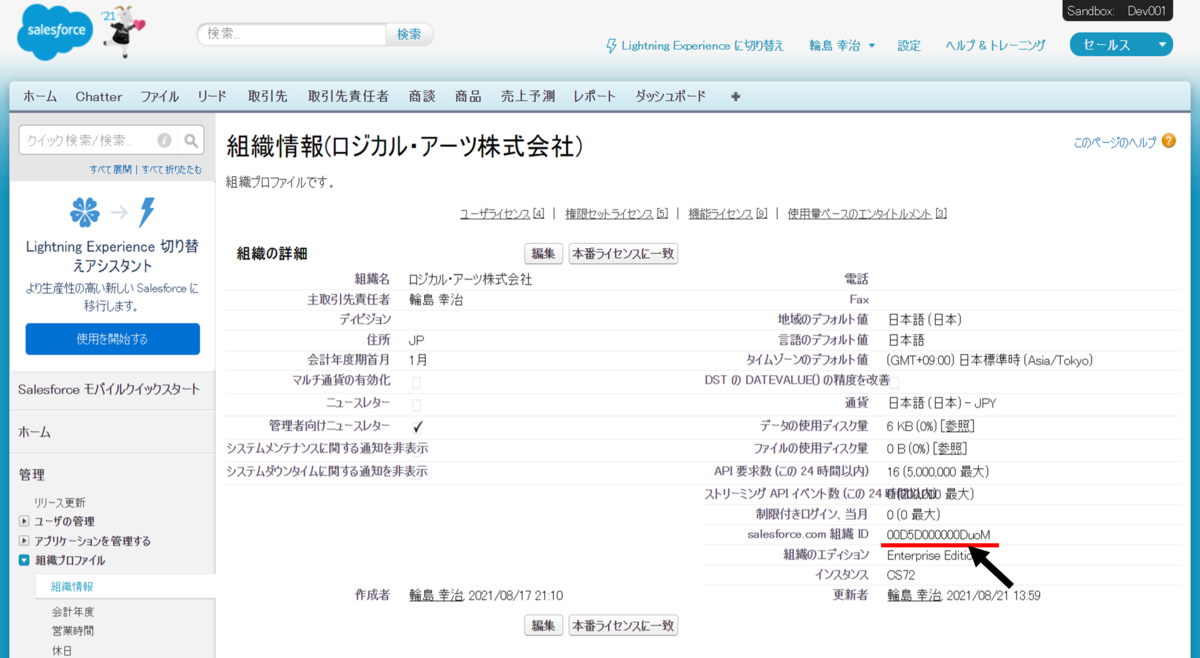This screenshot has width=1200, height=658.
Task: Jump to 機能ライセンス section link
Action: 727,214
